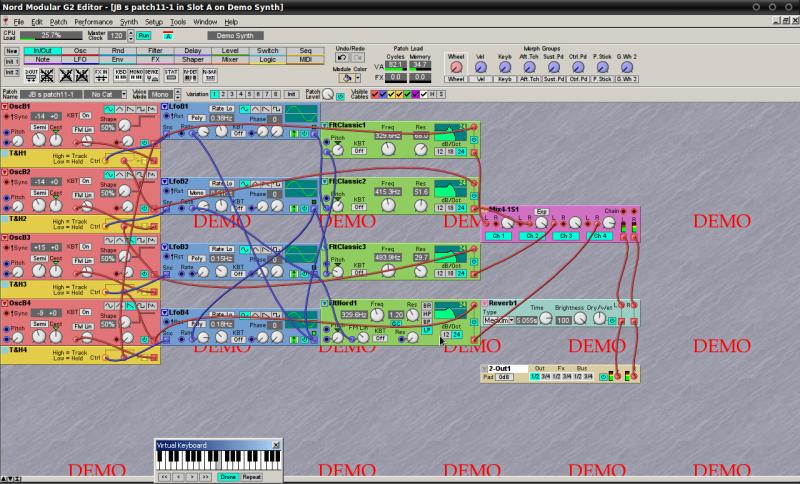800x484 pixels.
Task: Collapse the OscB4 module arrow
Action: click(x=5, y=303)
